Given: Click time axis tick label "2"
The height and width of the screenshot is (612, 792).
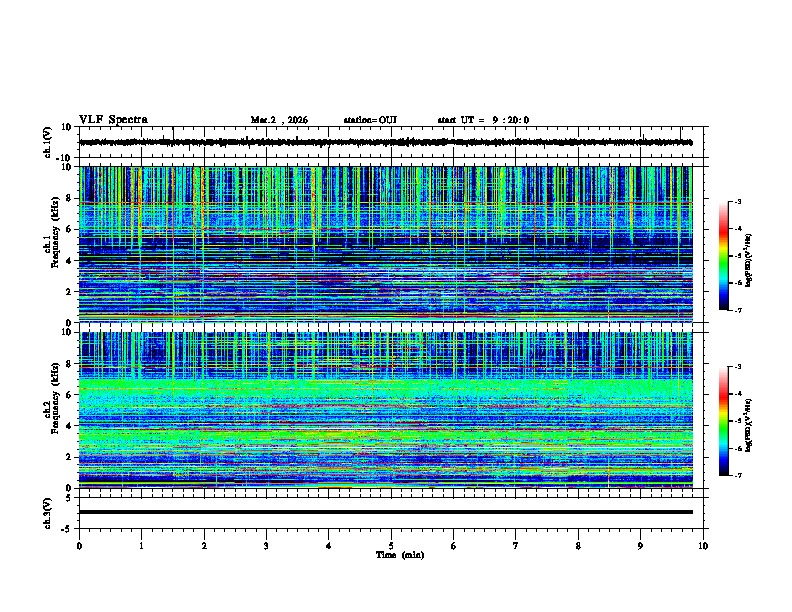Looking at the screenshot, I should click(204, 546).
